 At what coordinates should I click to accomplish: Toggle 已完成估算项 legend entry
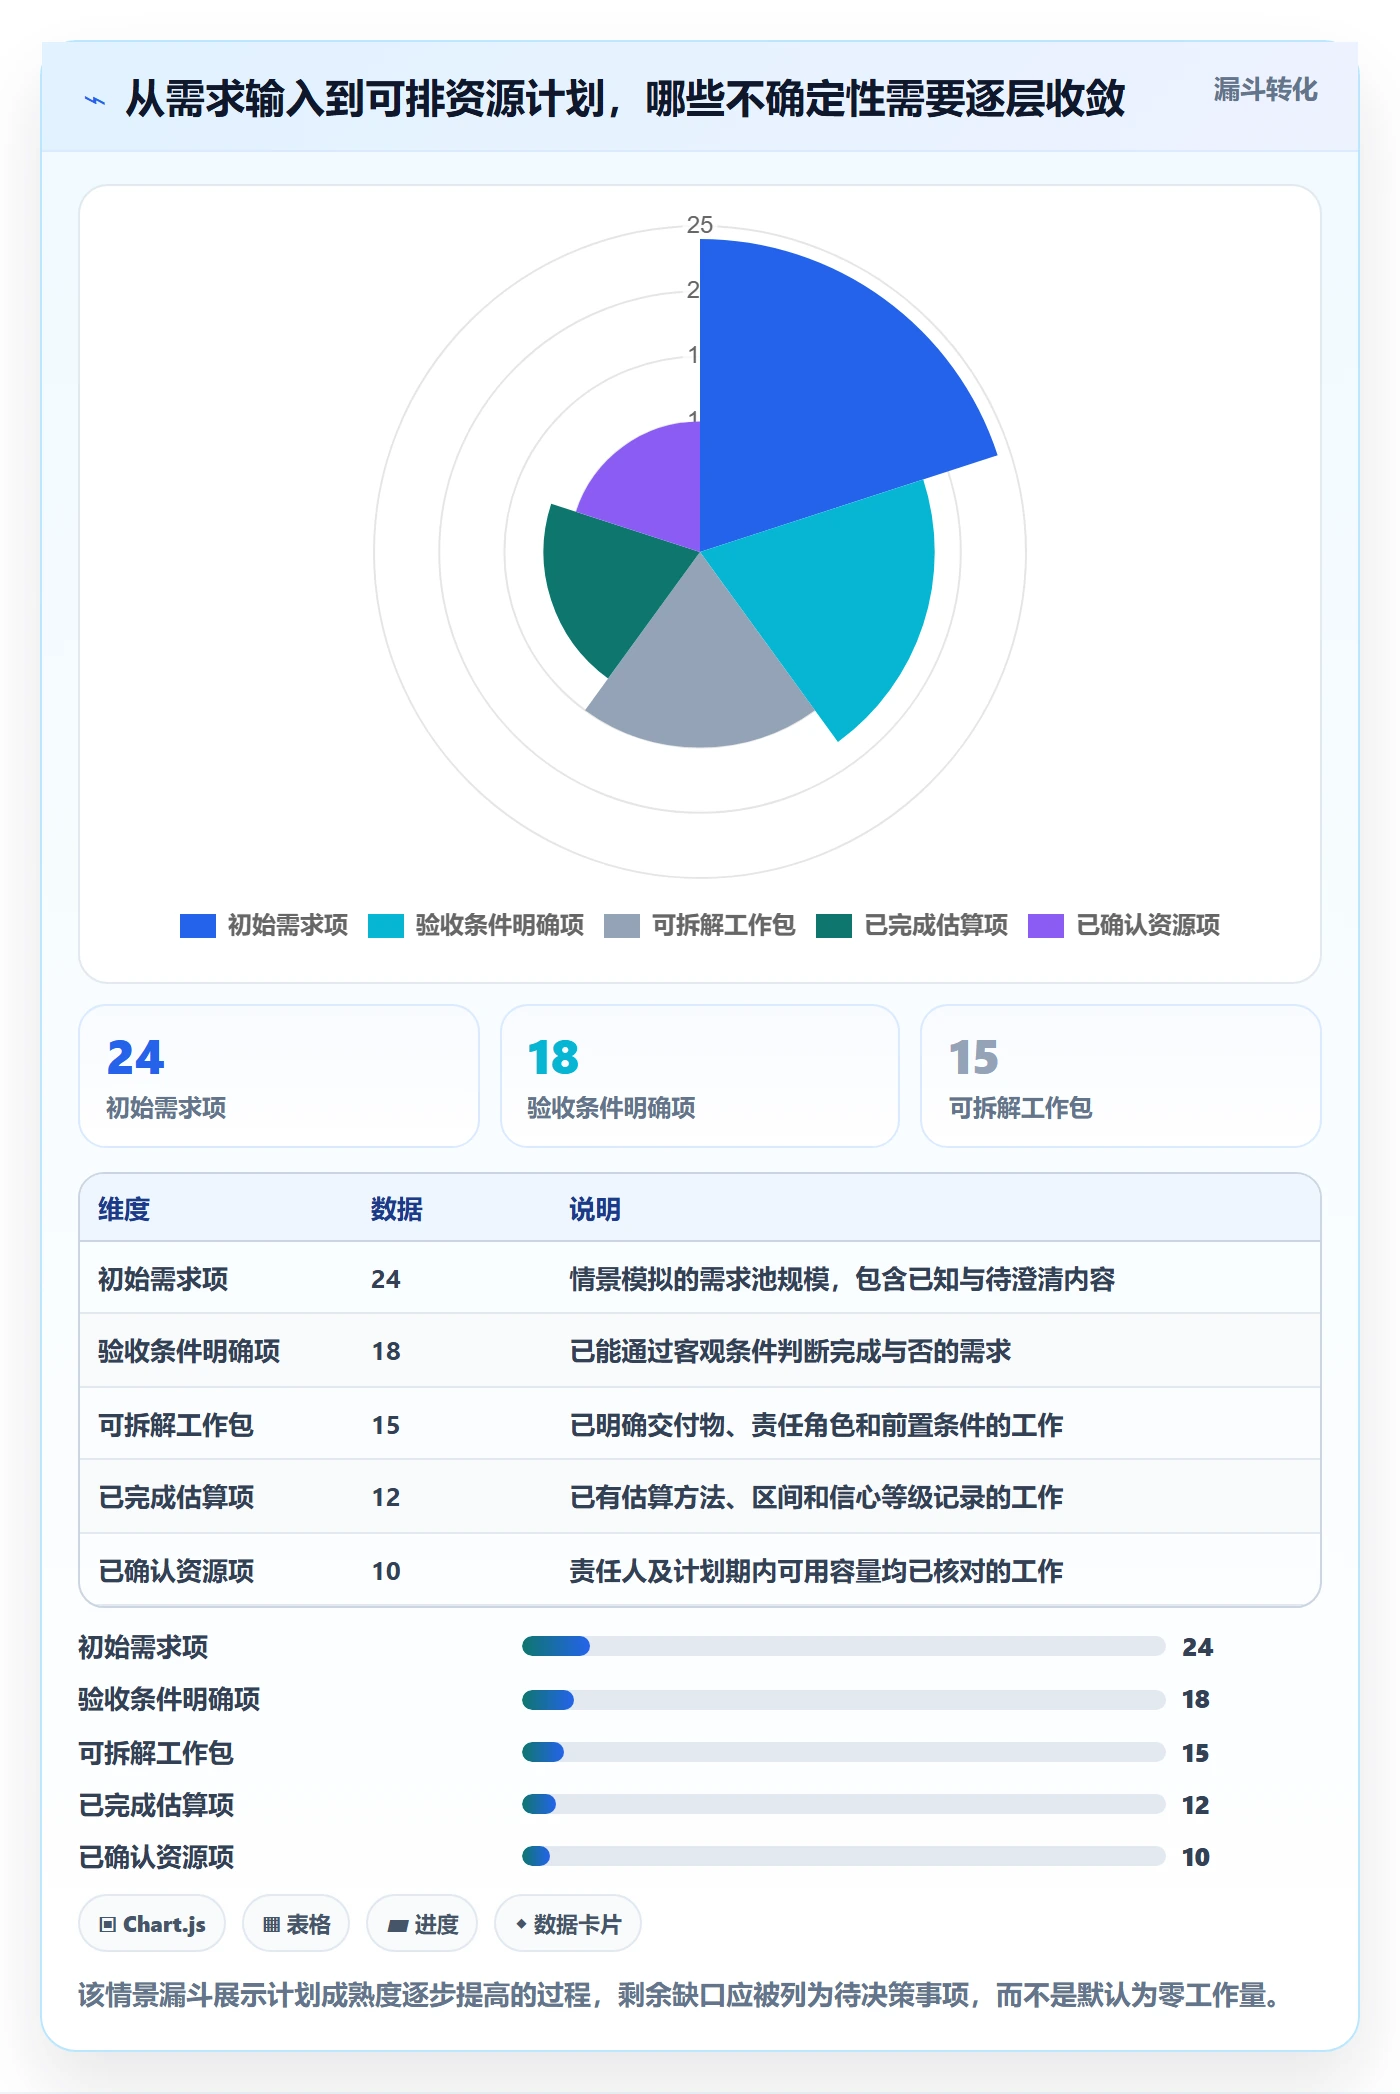[x=912, y=925]
